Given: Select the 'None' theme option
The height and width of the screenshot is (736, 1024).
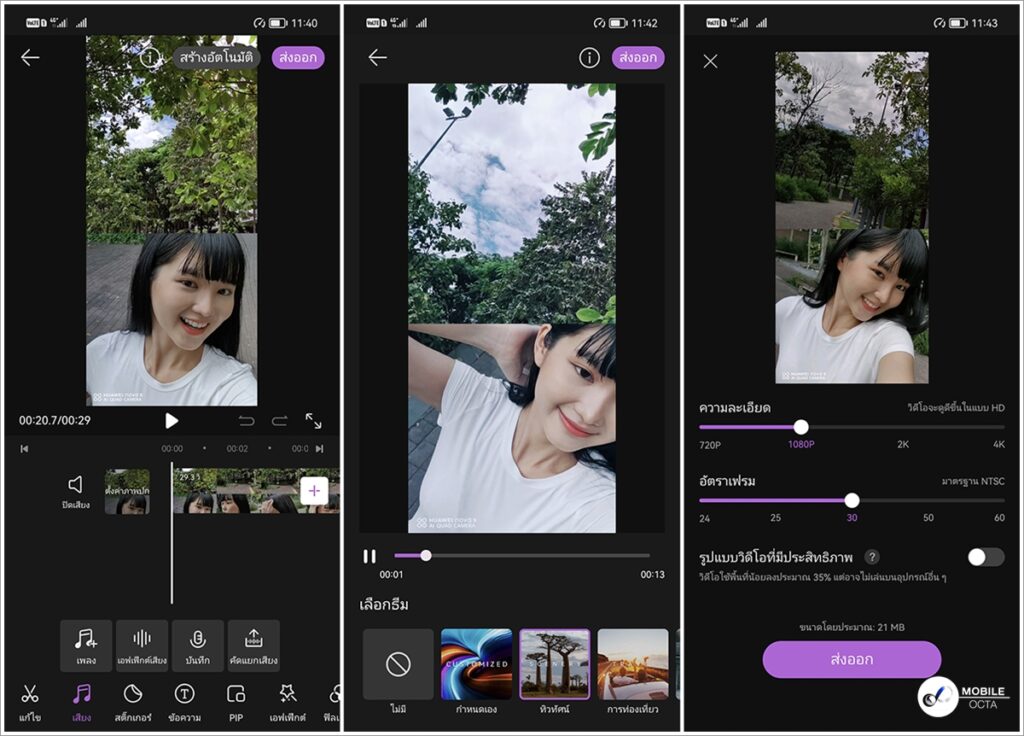Looking at the screenshot, I should click(398, 664).
